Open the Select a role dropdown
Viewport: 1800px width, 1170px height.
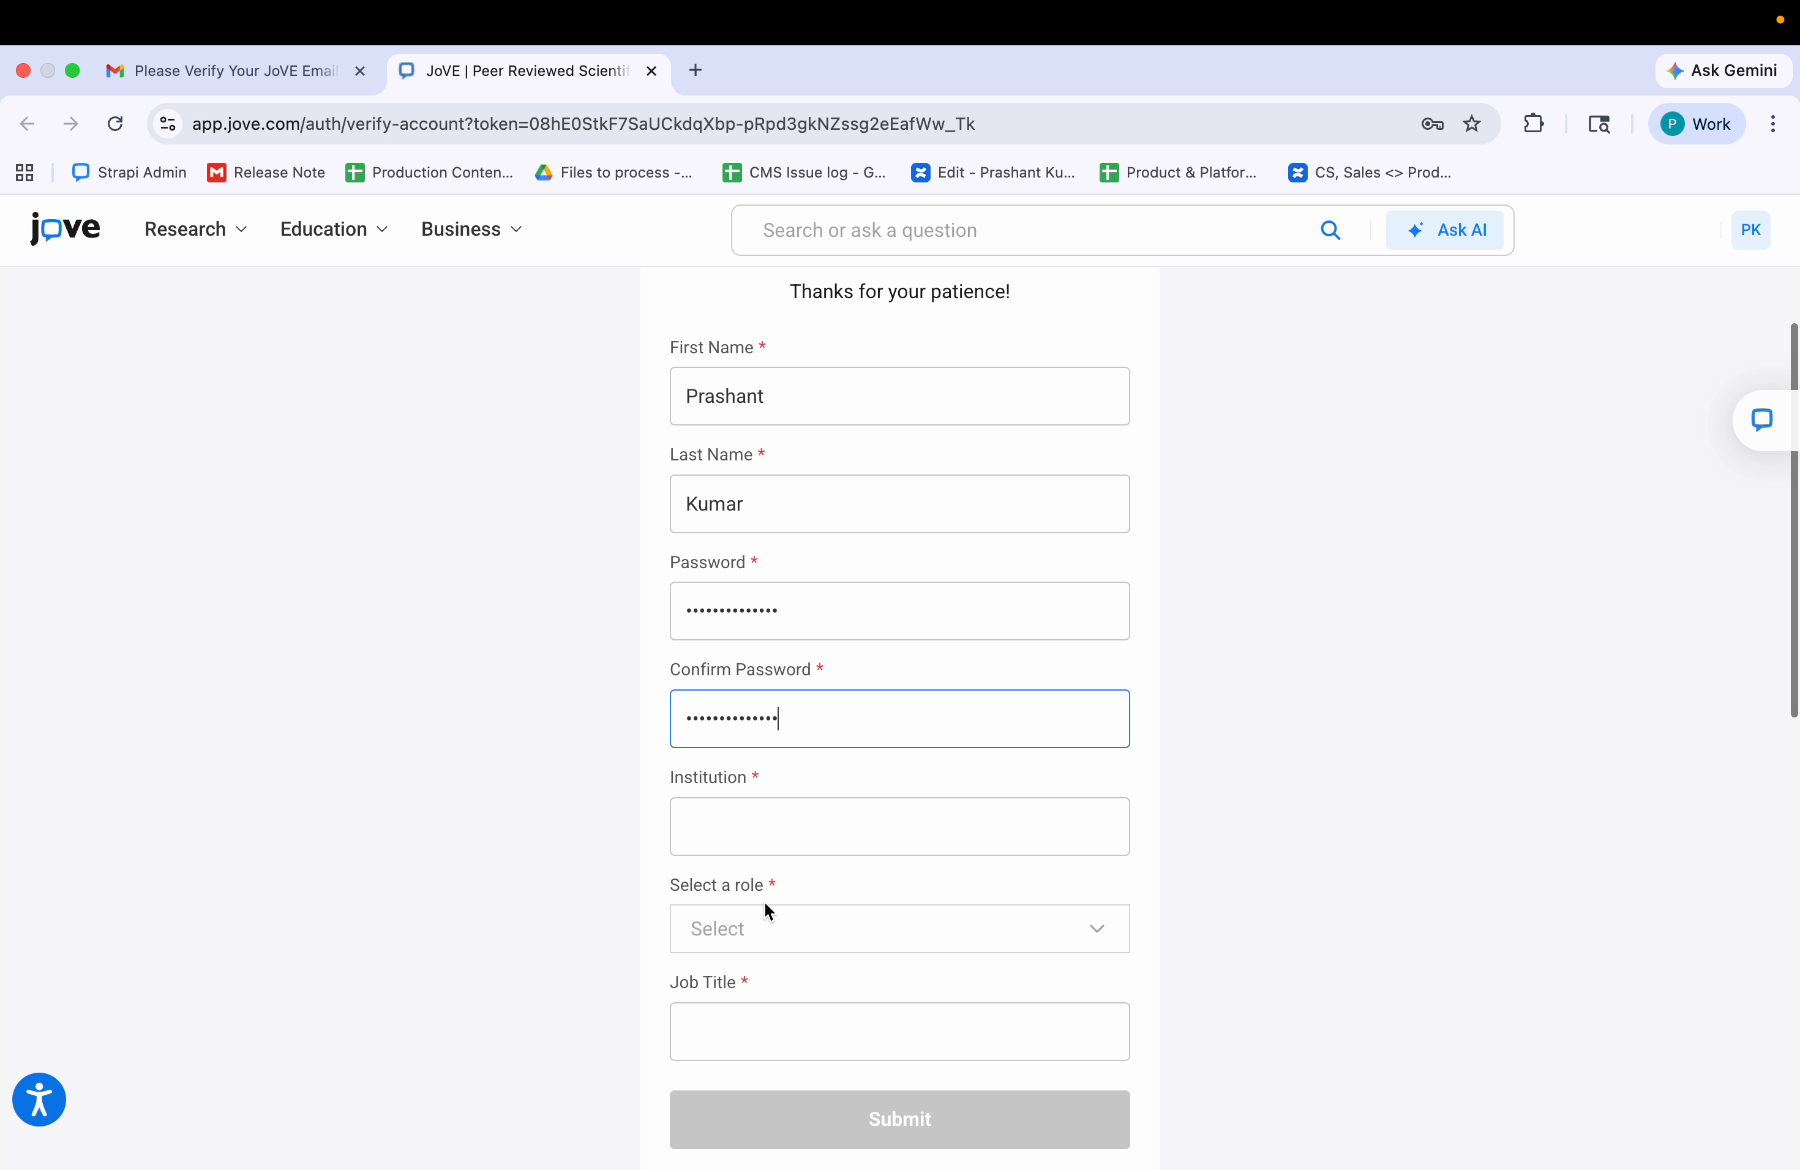[x=899, y=928]
